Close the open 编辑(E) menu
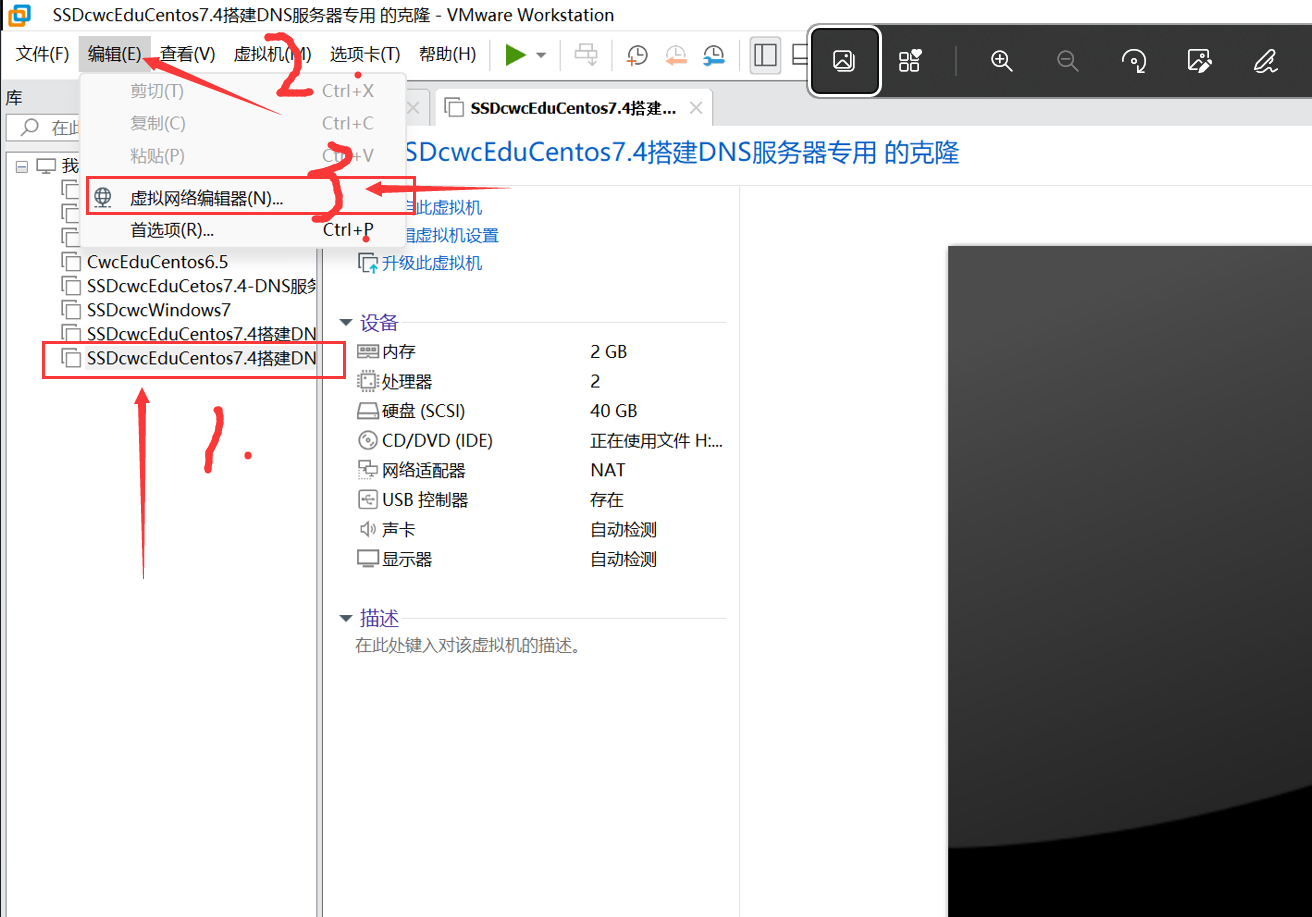This screenshot has height=917, width=1312. tap(115, 54)
